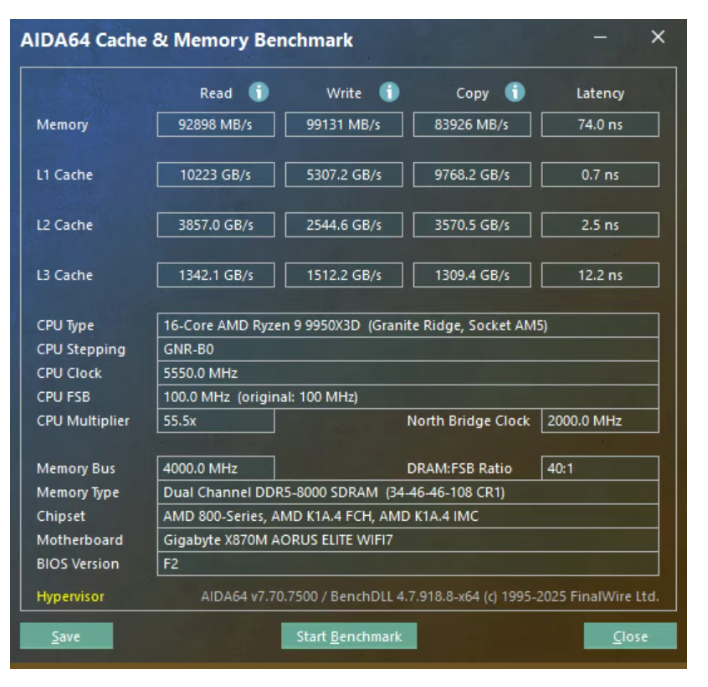The width and height of the screenshot is (708, 687).
Task: Click Memory Bus value 4000.0 MHz
Action: (215, 468)
